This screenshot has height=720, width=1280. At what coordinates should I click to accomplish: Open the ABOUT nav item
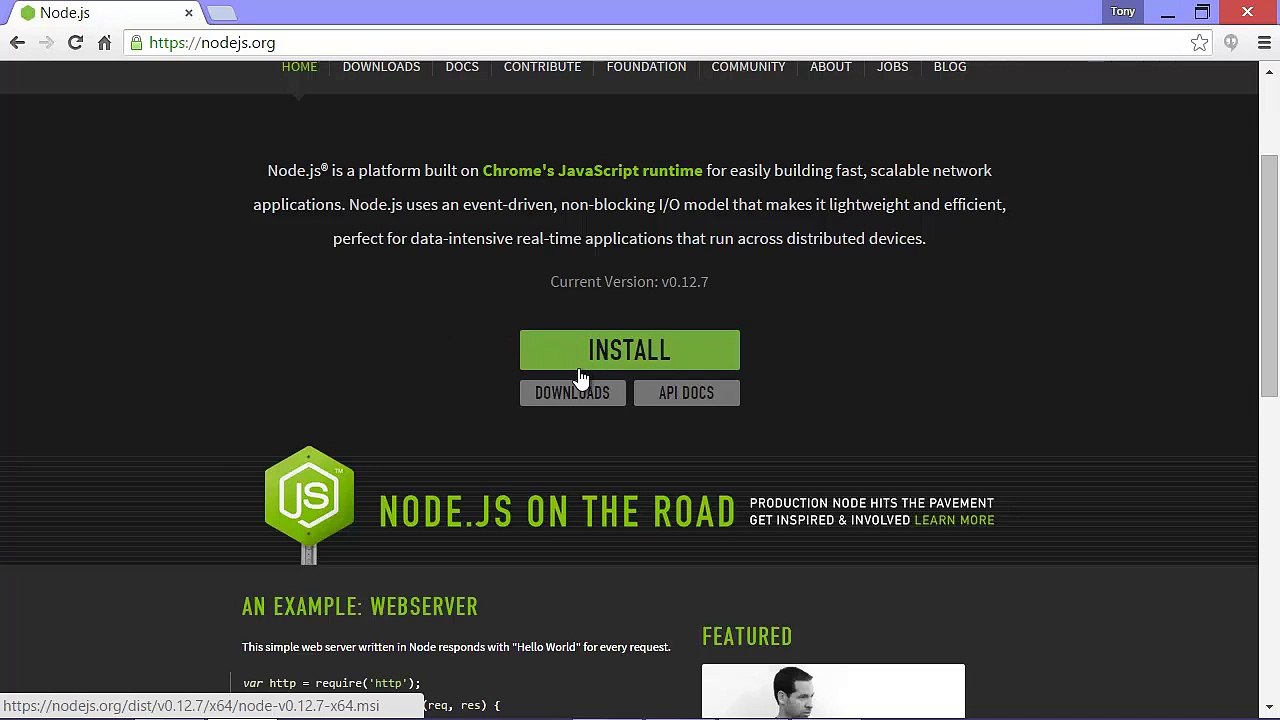coord(831,67)
